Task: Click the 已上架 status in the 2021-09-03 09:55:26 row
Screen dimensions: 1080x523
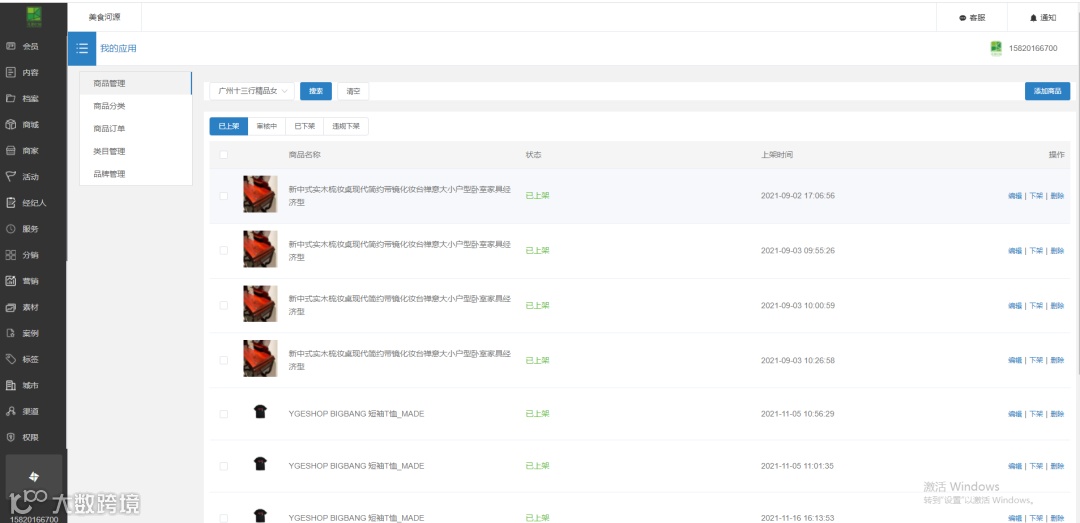Action: tap(537, 250)
